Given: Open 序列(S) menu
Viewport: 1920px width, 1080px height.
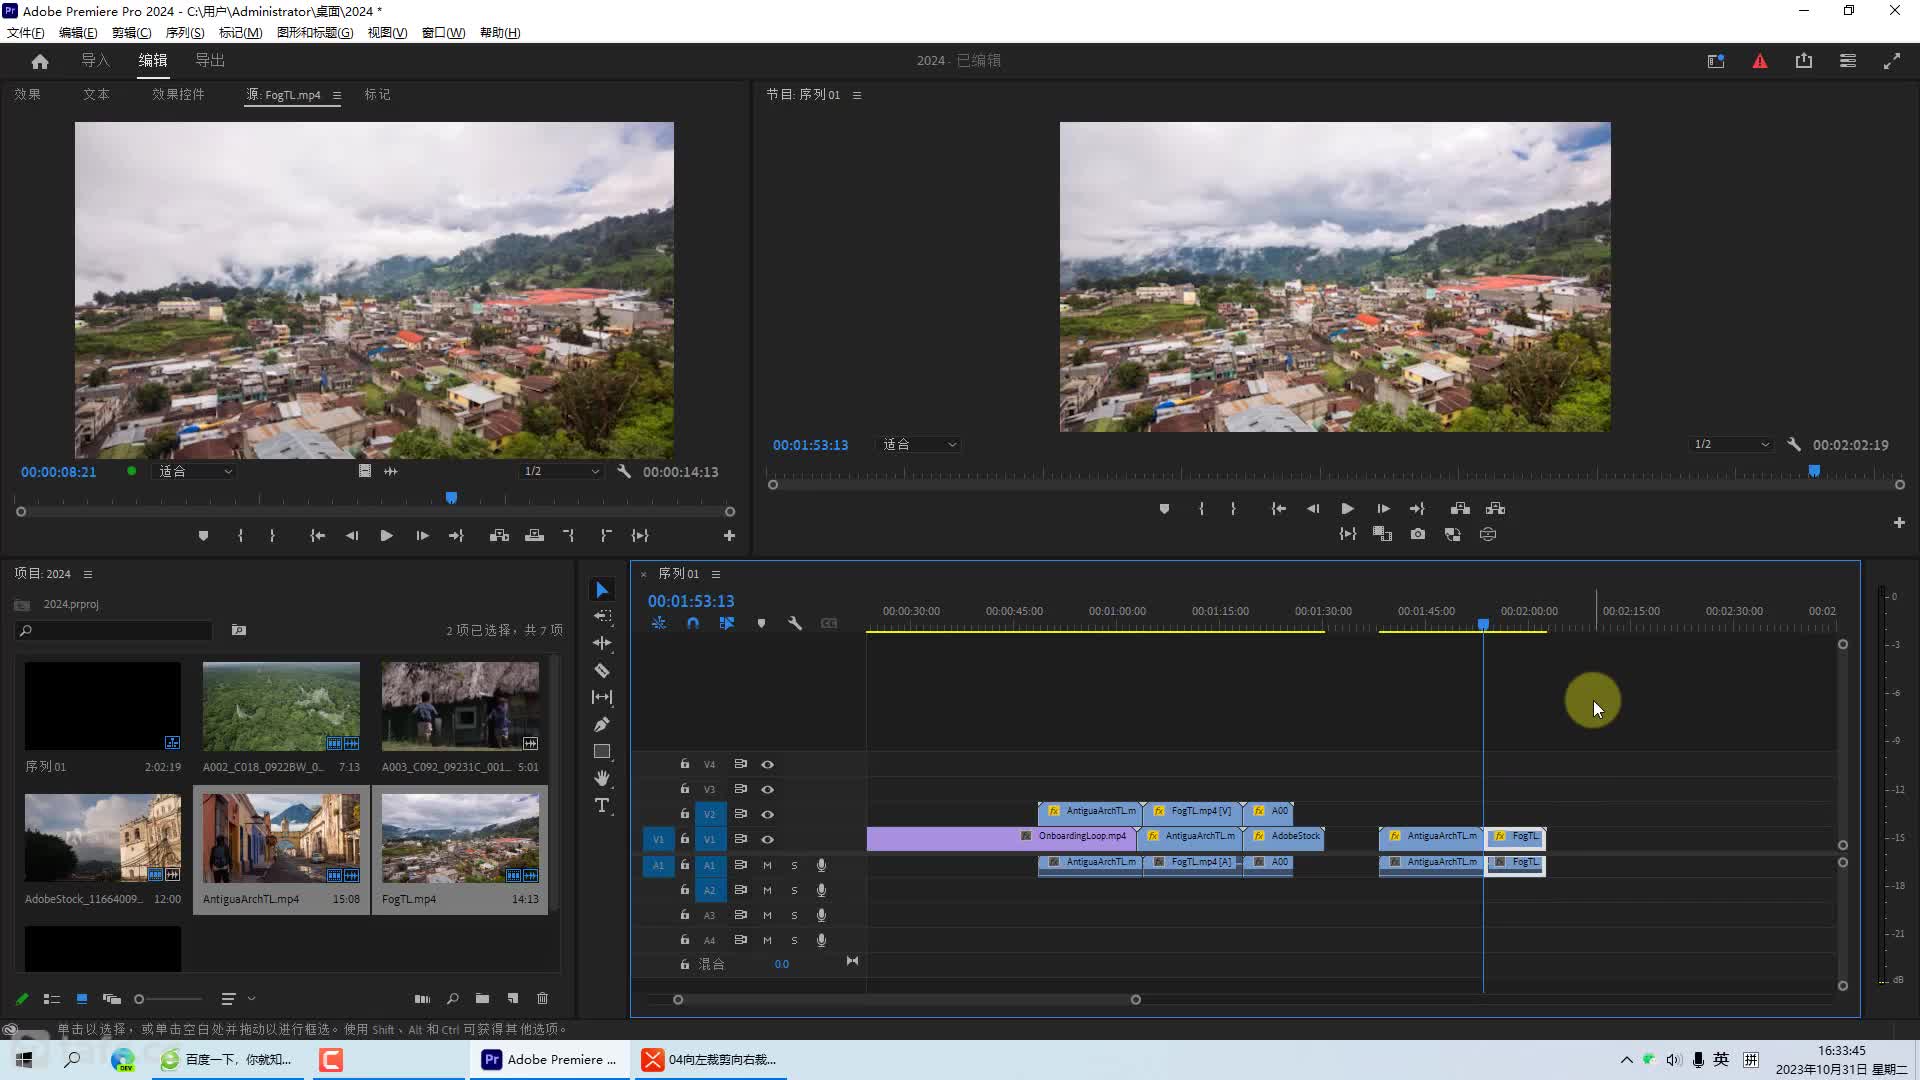Looking at the screenshot, I should (184, 33).
